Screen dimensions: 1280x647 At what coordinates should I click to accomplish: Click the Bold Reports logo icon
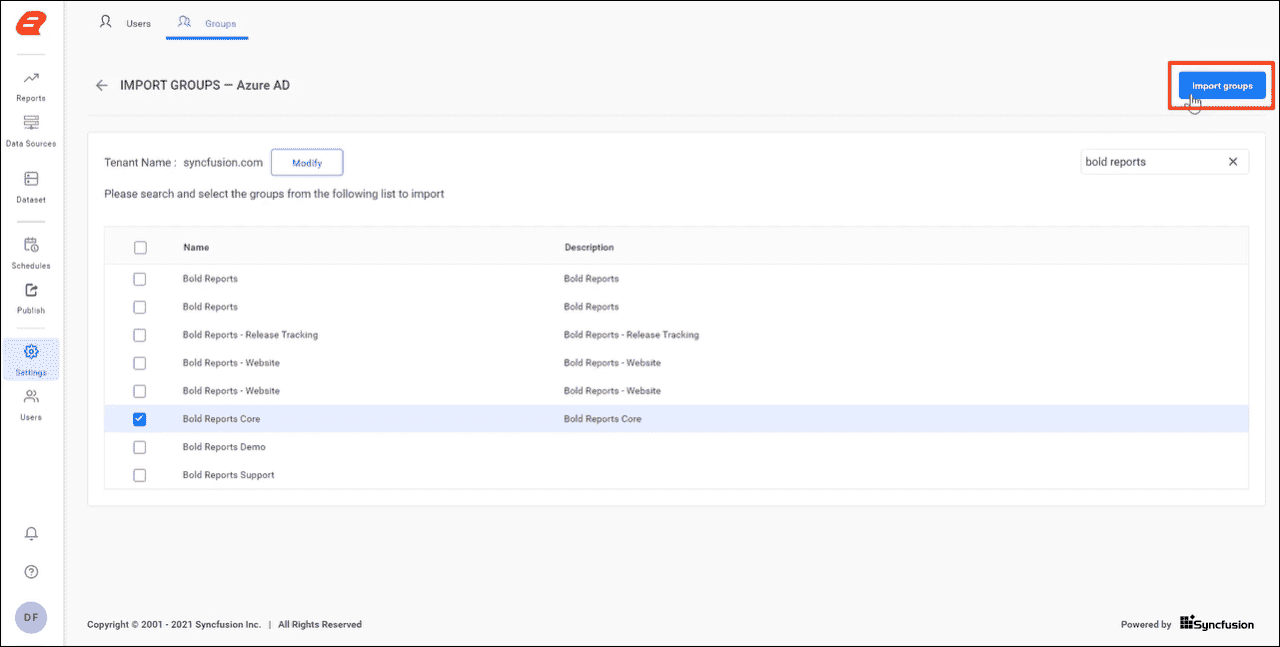coord(31,23)
